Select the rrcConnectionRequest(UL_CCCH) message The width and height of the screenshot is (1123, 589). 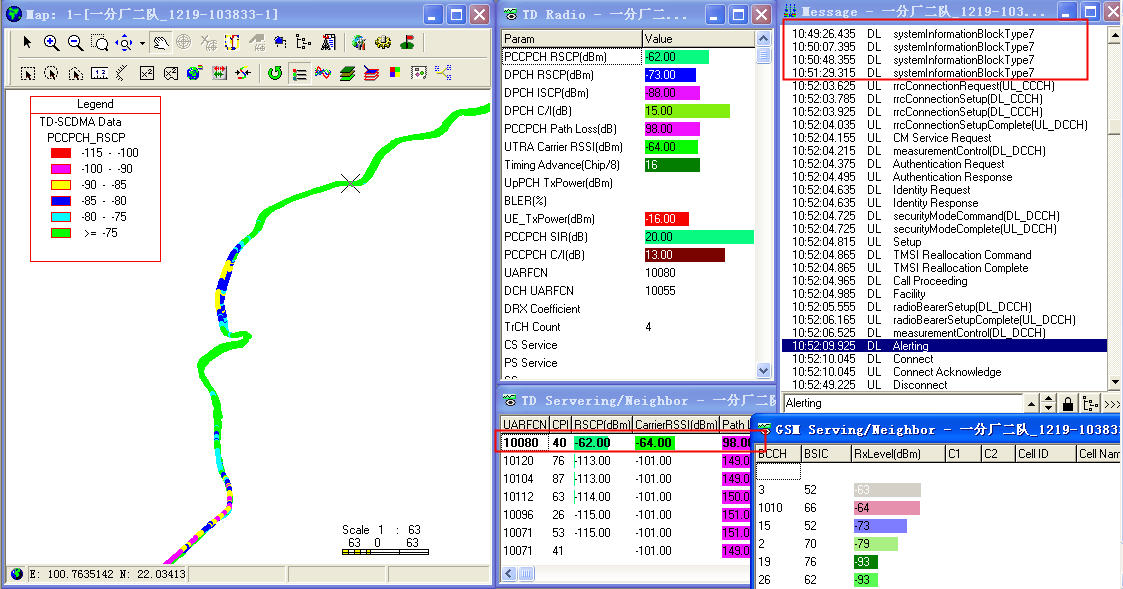pyautogui.click(x=945, y=86)
